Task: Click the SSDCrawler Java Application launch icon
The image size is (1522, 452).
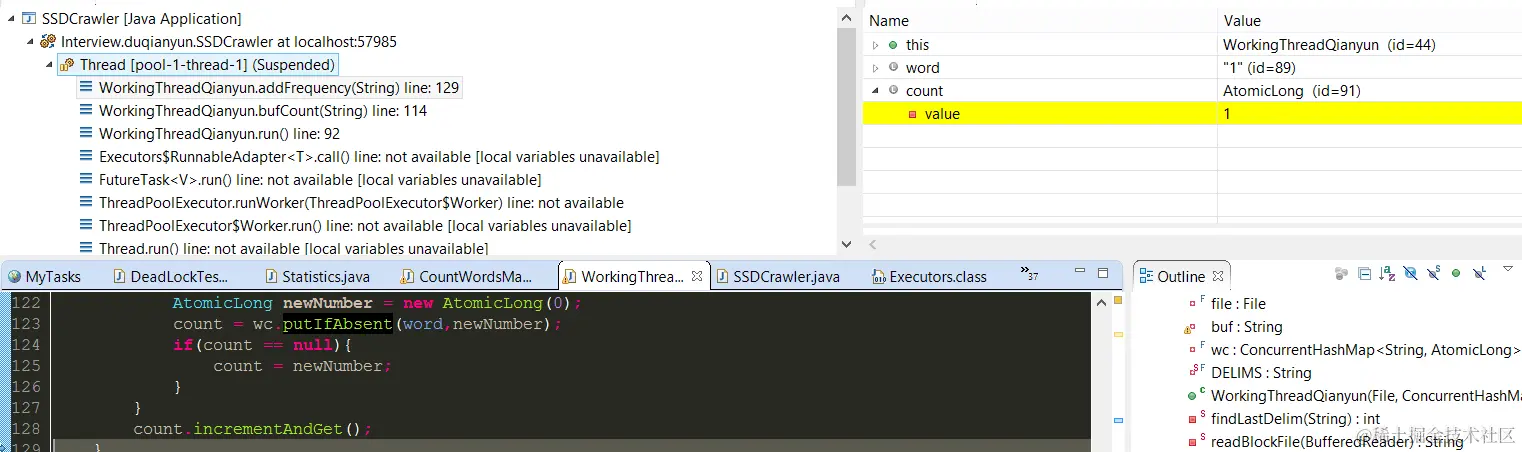Action: point(29,19)
